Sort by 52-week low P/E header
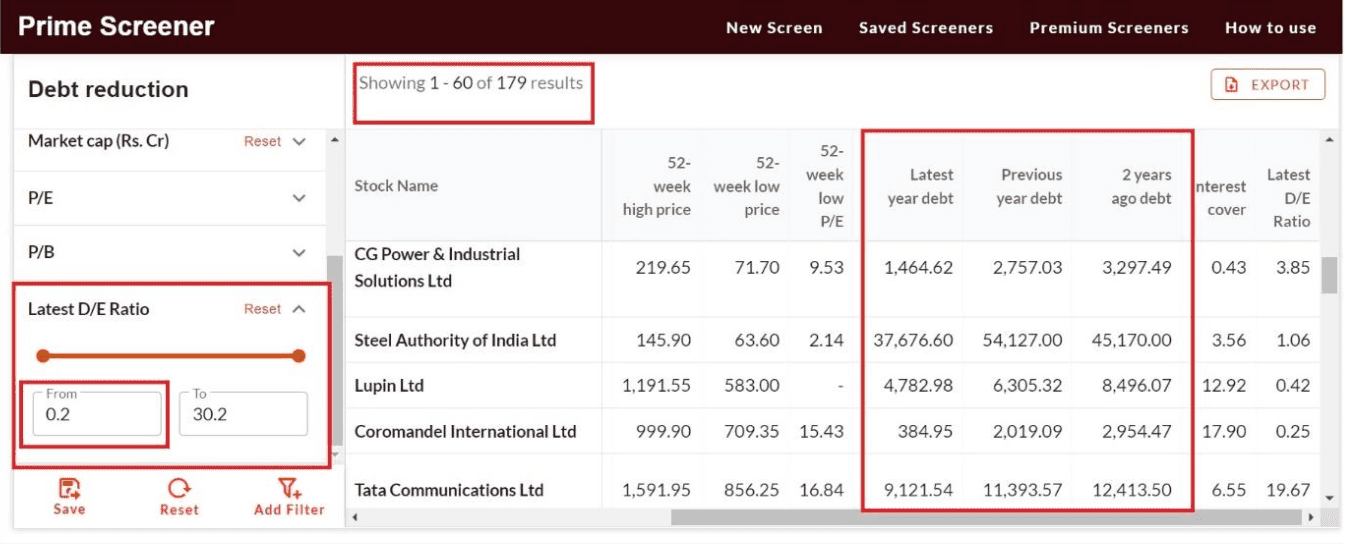Screen dimensions: 1345x544 click(x=825, y=186)
